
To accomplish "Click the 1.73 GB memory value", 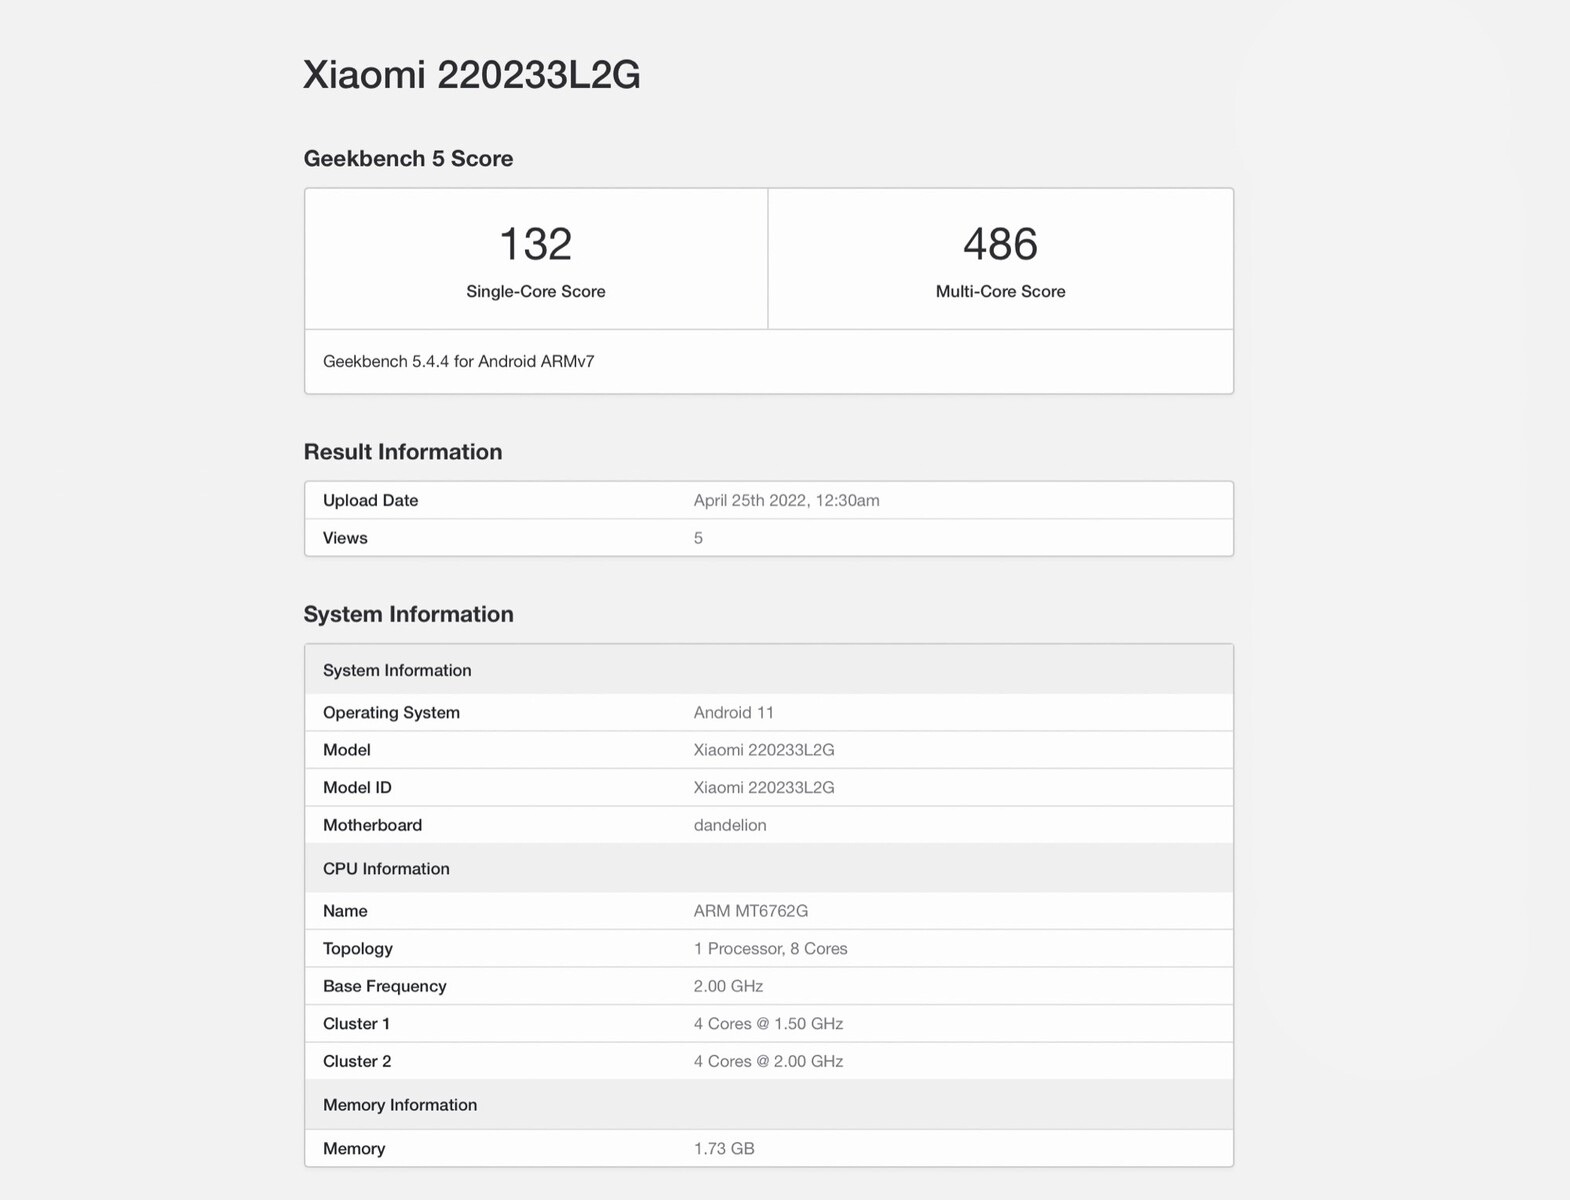I will tap(723, 1148).
